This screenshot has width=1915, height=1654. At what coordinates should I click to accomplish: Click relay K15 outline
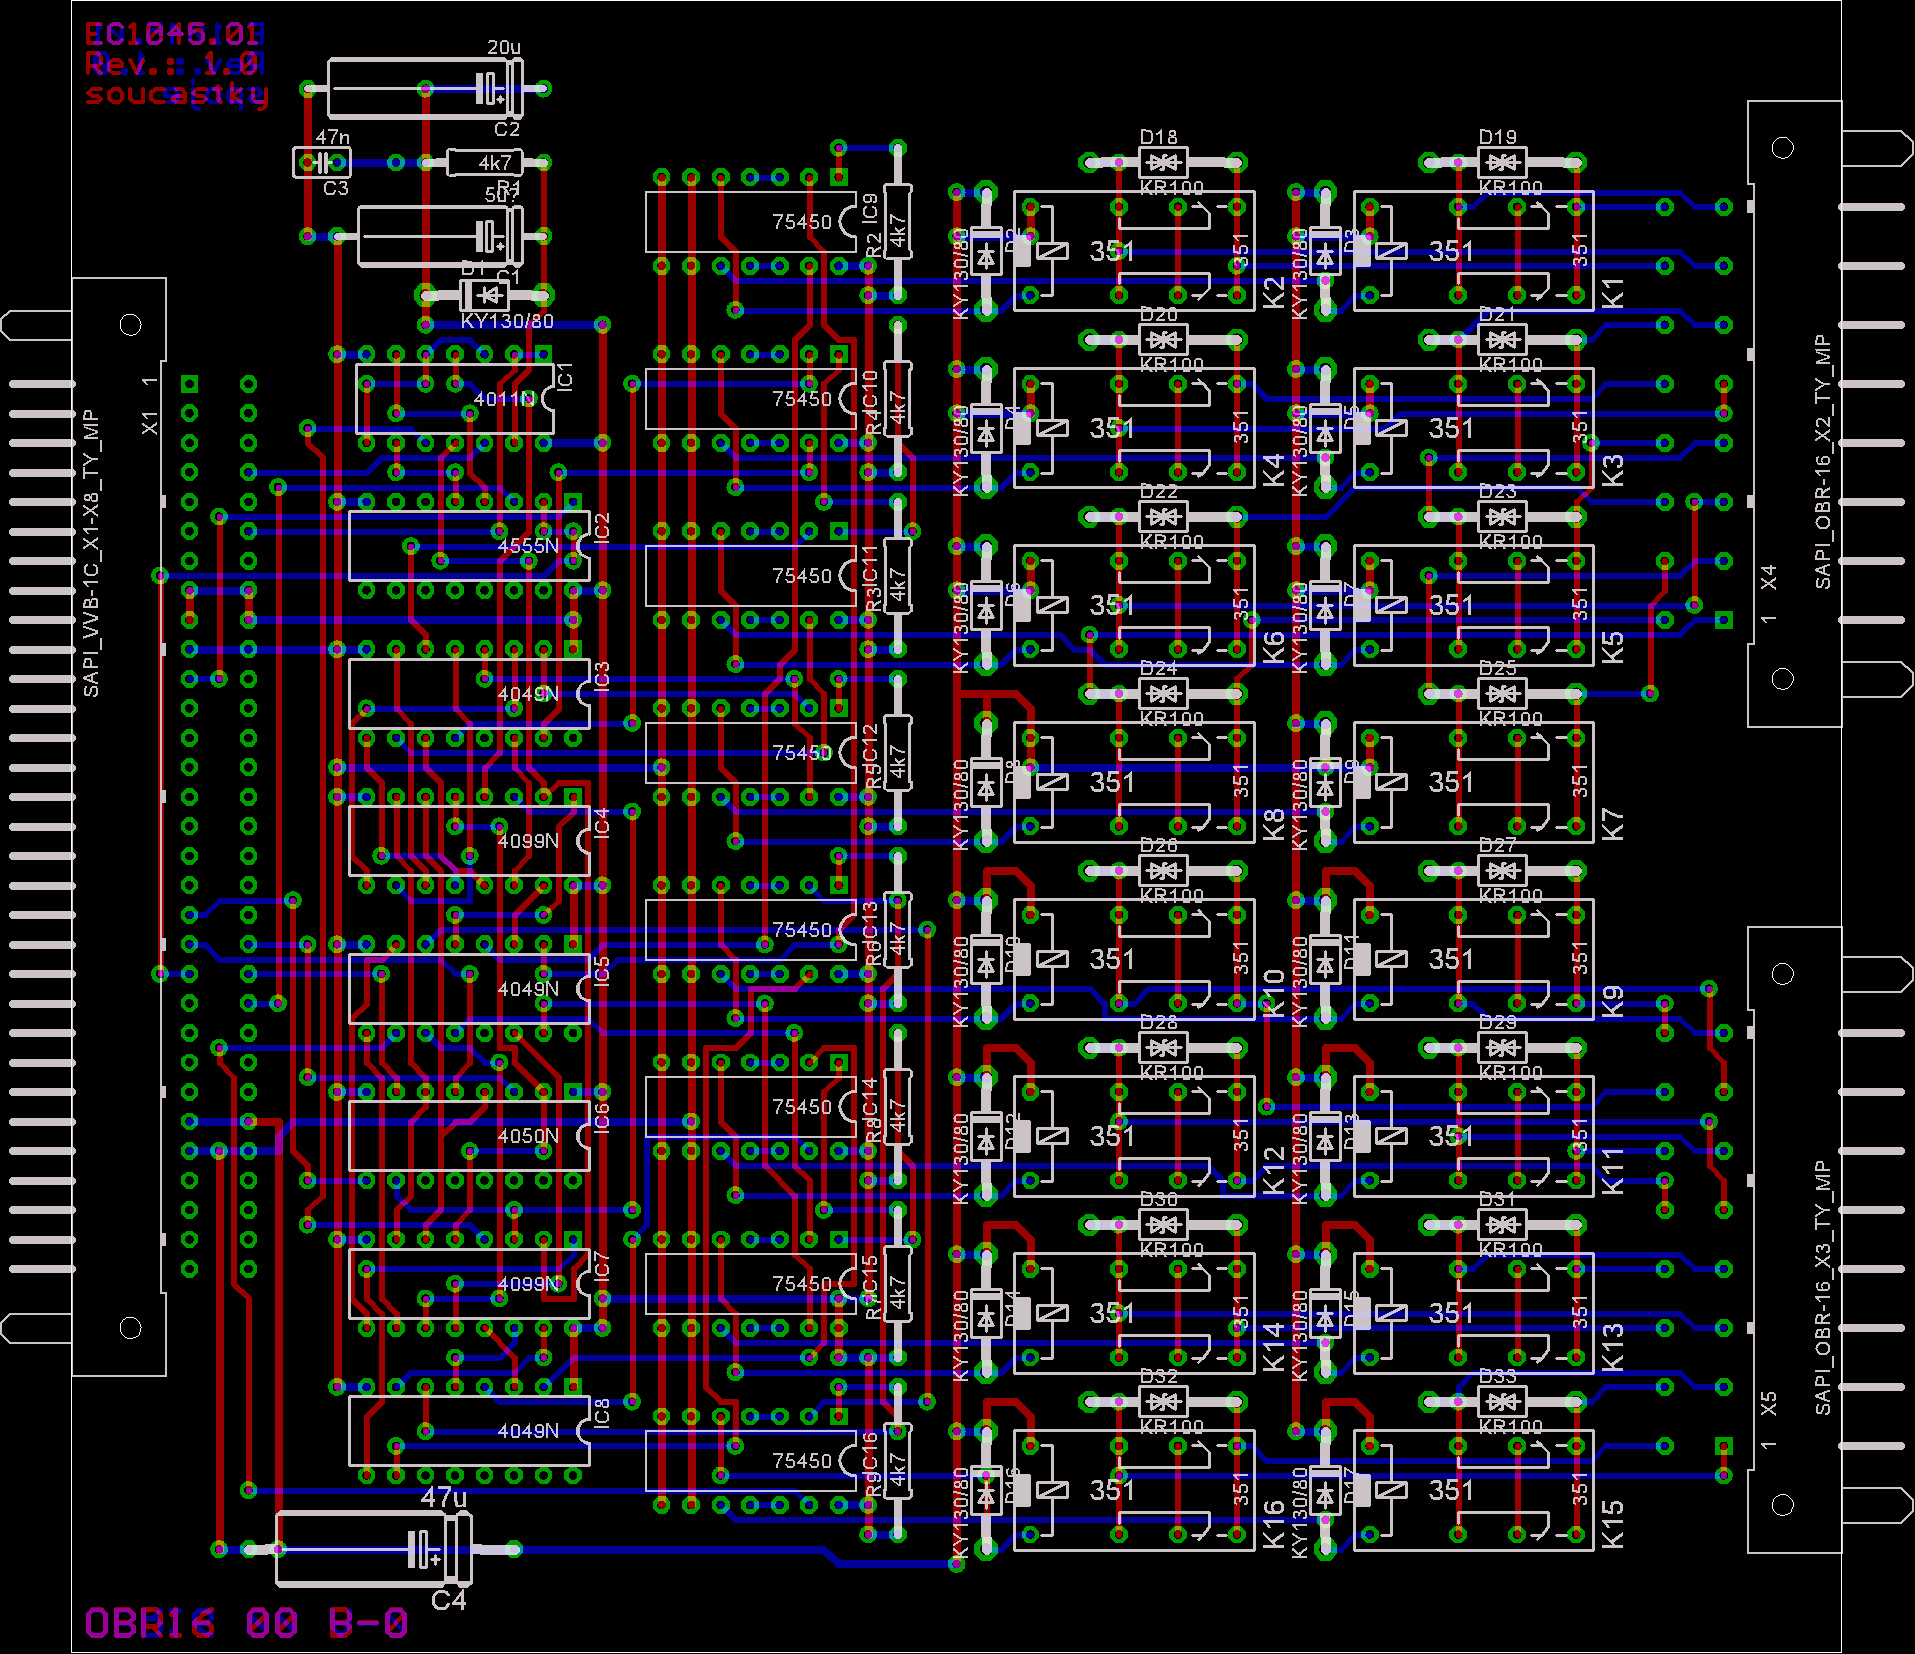1473,1490
